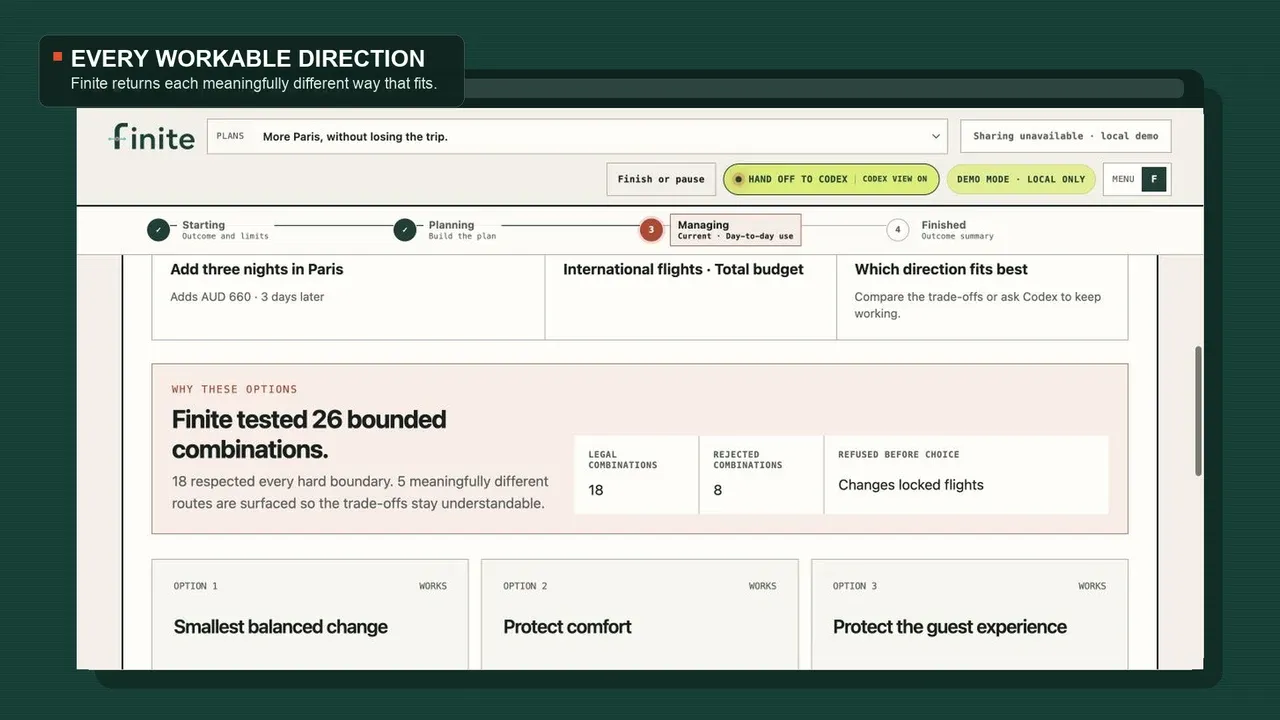1280x720 pixels.
Task: Open the Plans dropdown showing More Paris
Action: click(578, 137)
